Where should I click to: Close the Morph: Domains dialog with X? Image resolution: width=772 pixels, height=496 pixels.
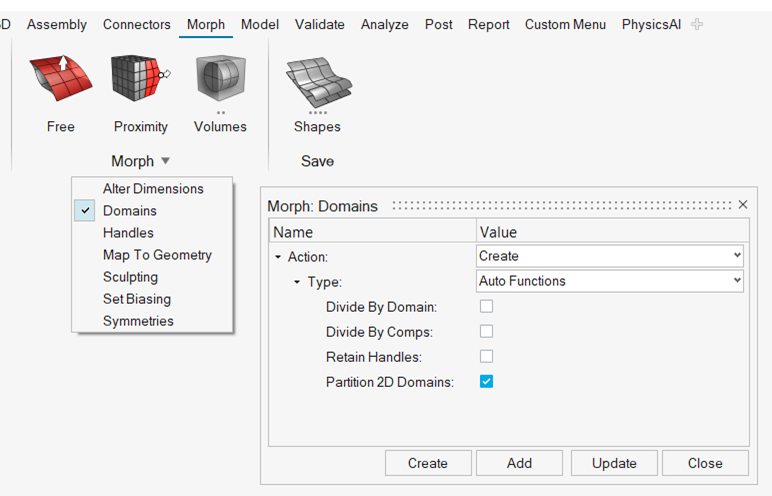(x=742, y=205)
